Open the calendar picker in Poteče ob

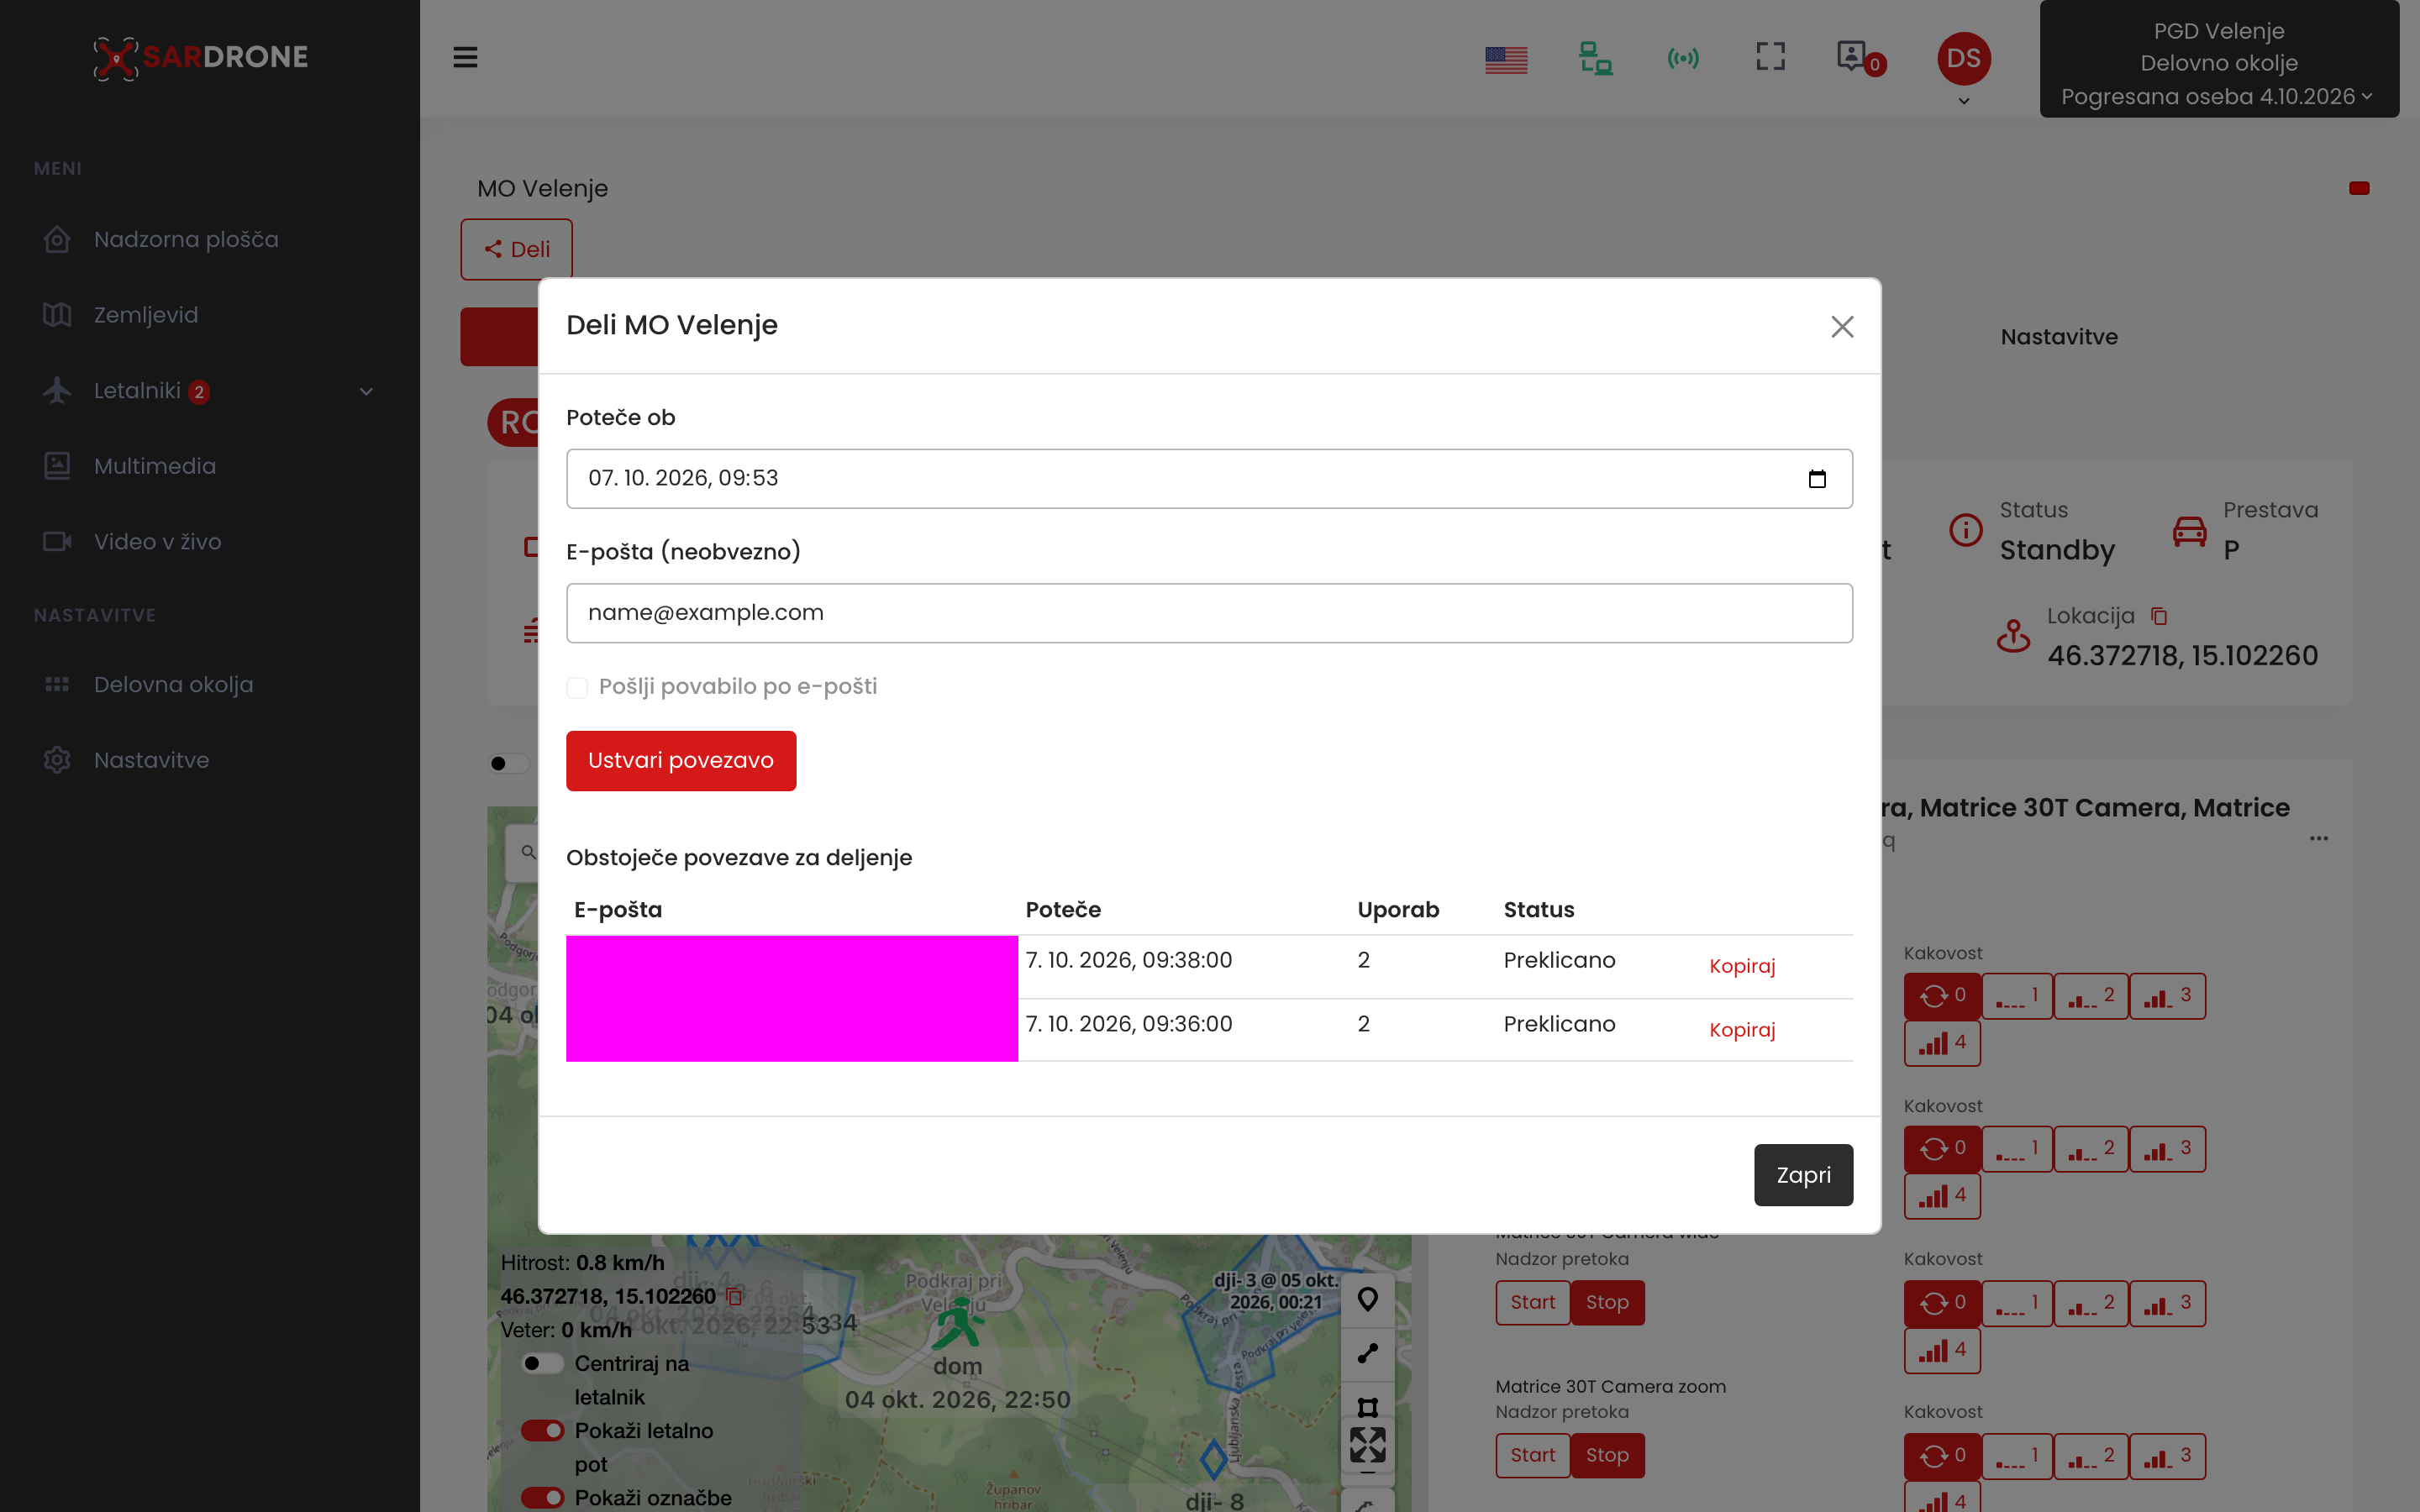1817,479
